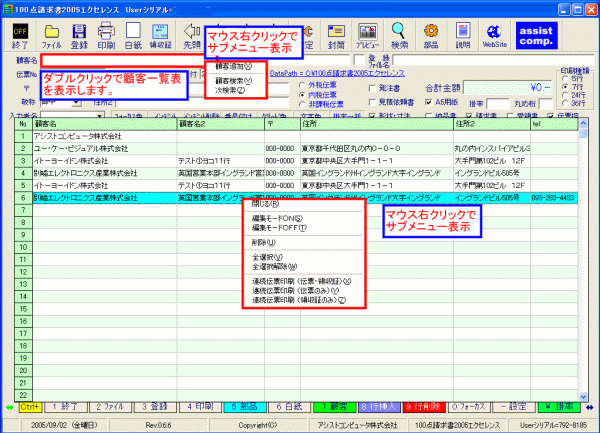This screenshot has height=433, width=600.
Task: Click the yellow Ctrl+ button in bottom bar
Action: click(x=30, y=407)
